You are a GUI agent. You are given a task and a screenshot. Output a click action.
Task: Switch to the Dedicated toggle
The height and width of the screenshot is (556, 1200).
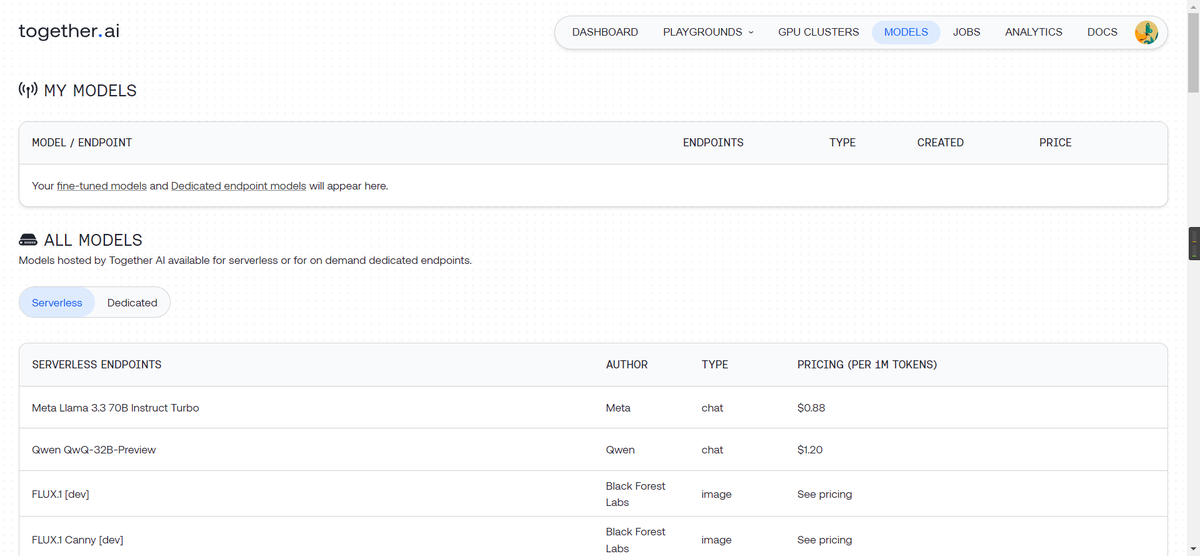[132, 302]
